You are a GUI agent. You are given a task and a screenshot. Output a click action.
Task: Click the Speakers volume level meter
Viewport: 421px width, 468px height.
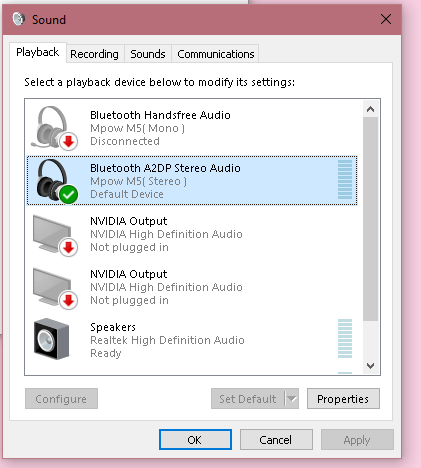[345, 338]
